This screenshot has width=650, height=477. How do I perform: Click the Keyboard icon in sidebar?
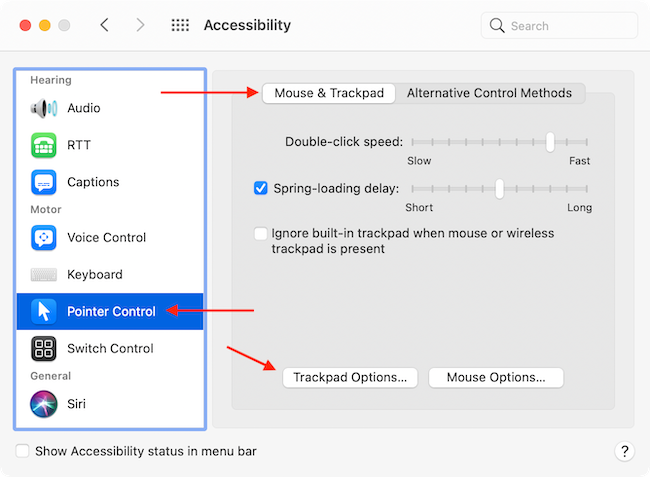point(44,275)
